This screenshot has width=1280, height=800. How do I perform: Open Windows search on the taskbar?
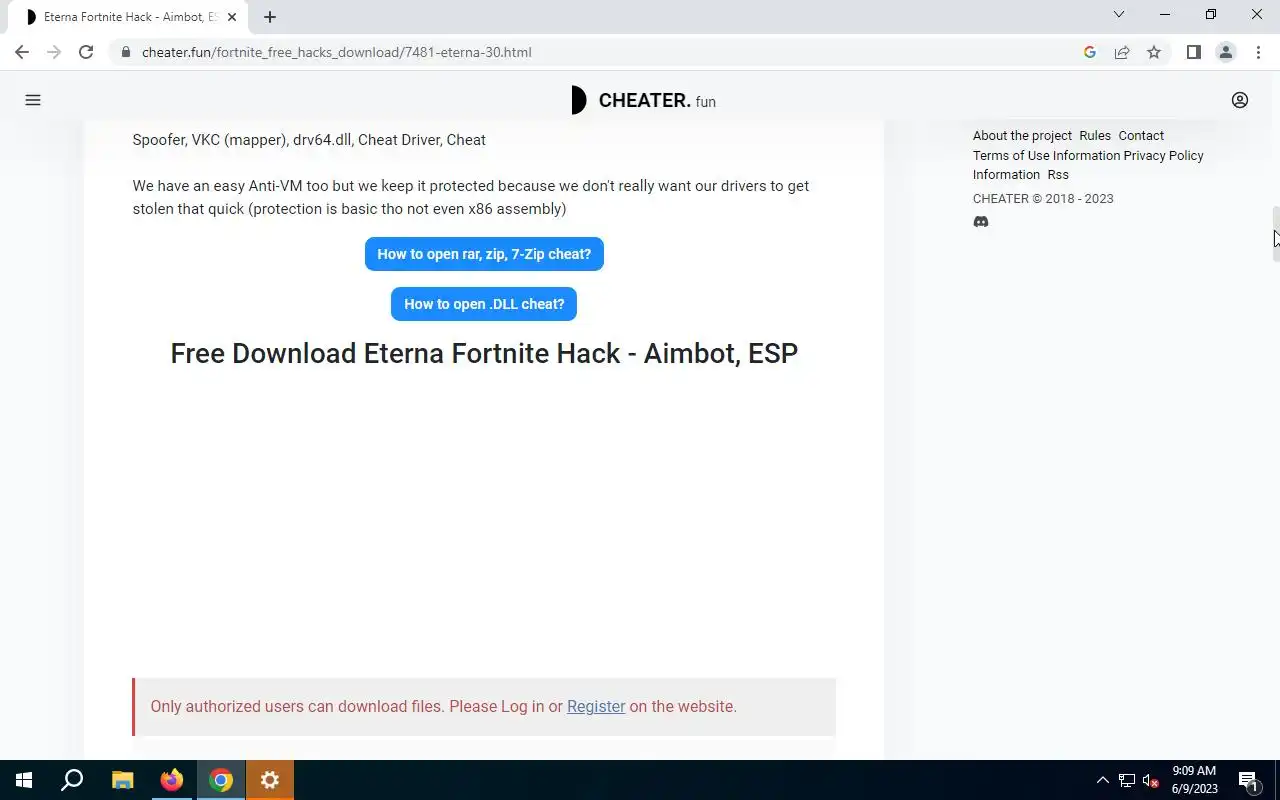tap(72, 780)
